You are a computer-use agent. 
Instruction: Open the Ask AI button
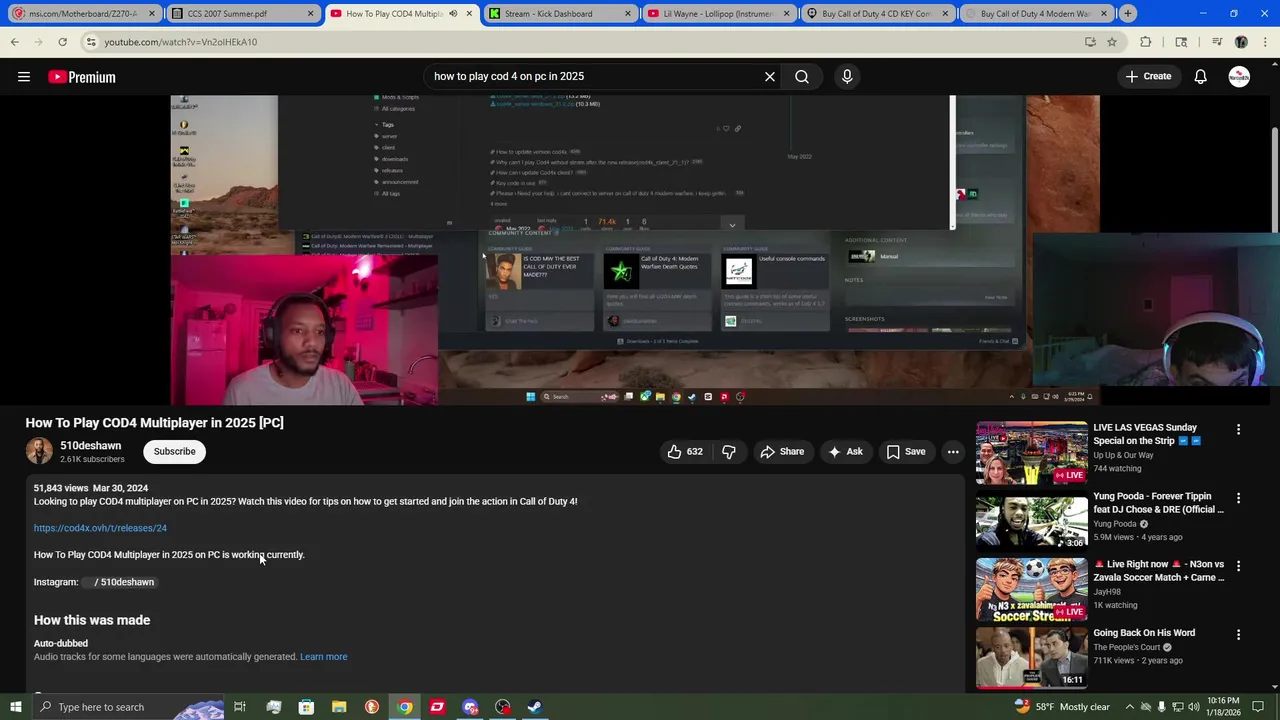click(845, 452)
